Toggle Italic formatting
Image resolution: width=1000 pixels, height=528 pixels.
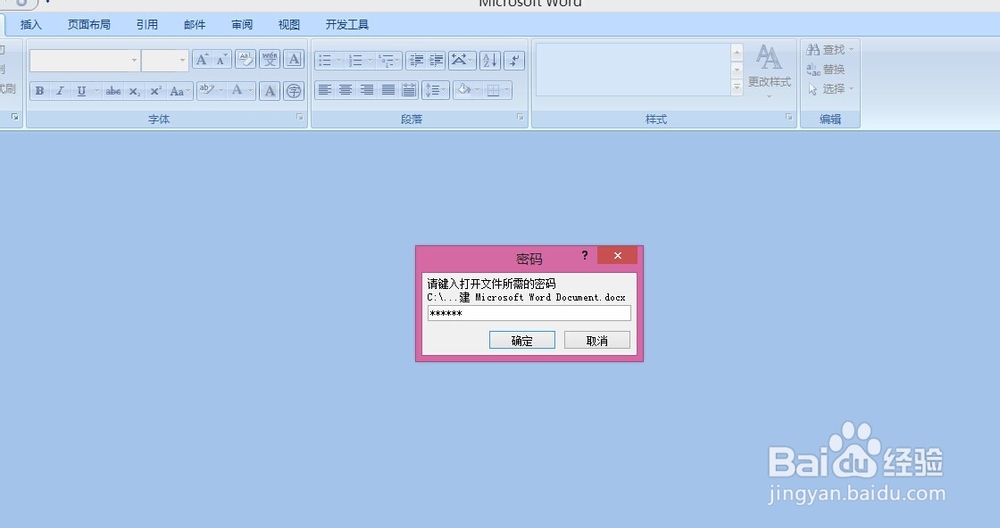[x=60, y=91]
